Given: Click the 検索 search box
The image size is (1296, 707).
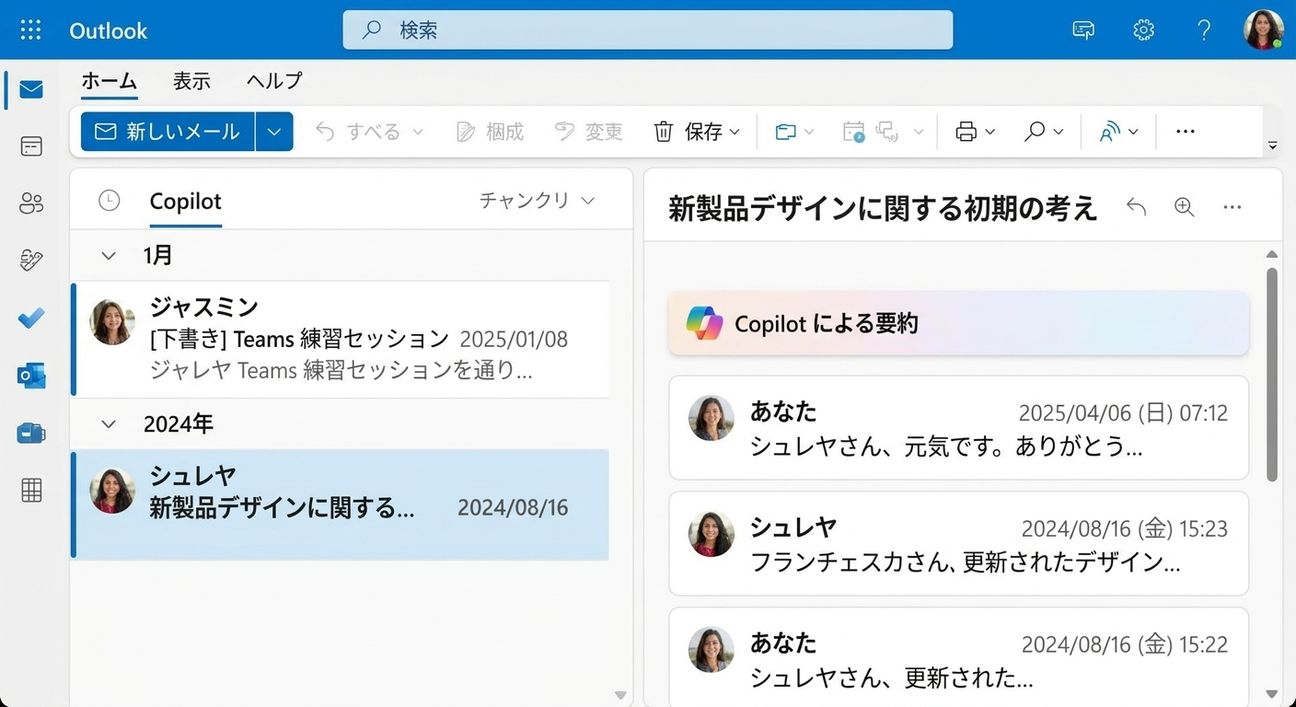Looking at the screenshot, I should pos(648,30).
